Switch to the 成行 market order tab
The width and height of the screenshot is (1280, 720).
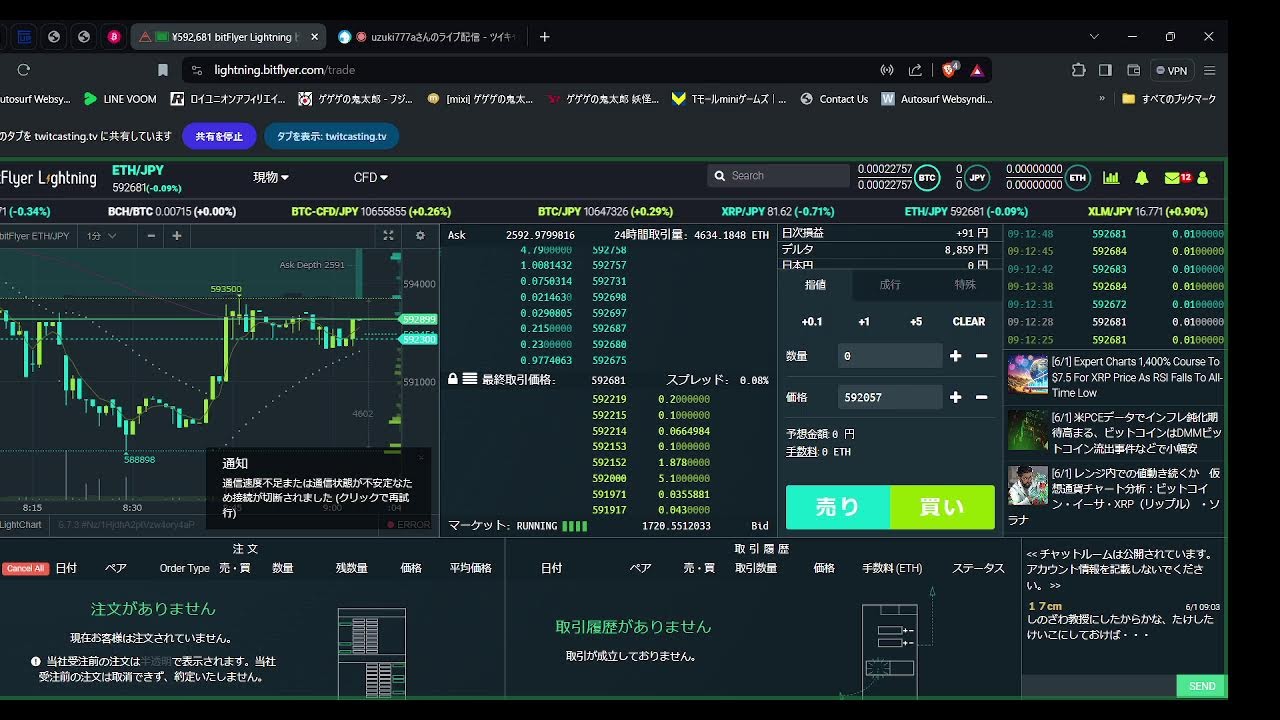(890, 285)
